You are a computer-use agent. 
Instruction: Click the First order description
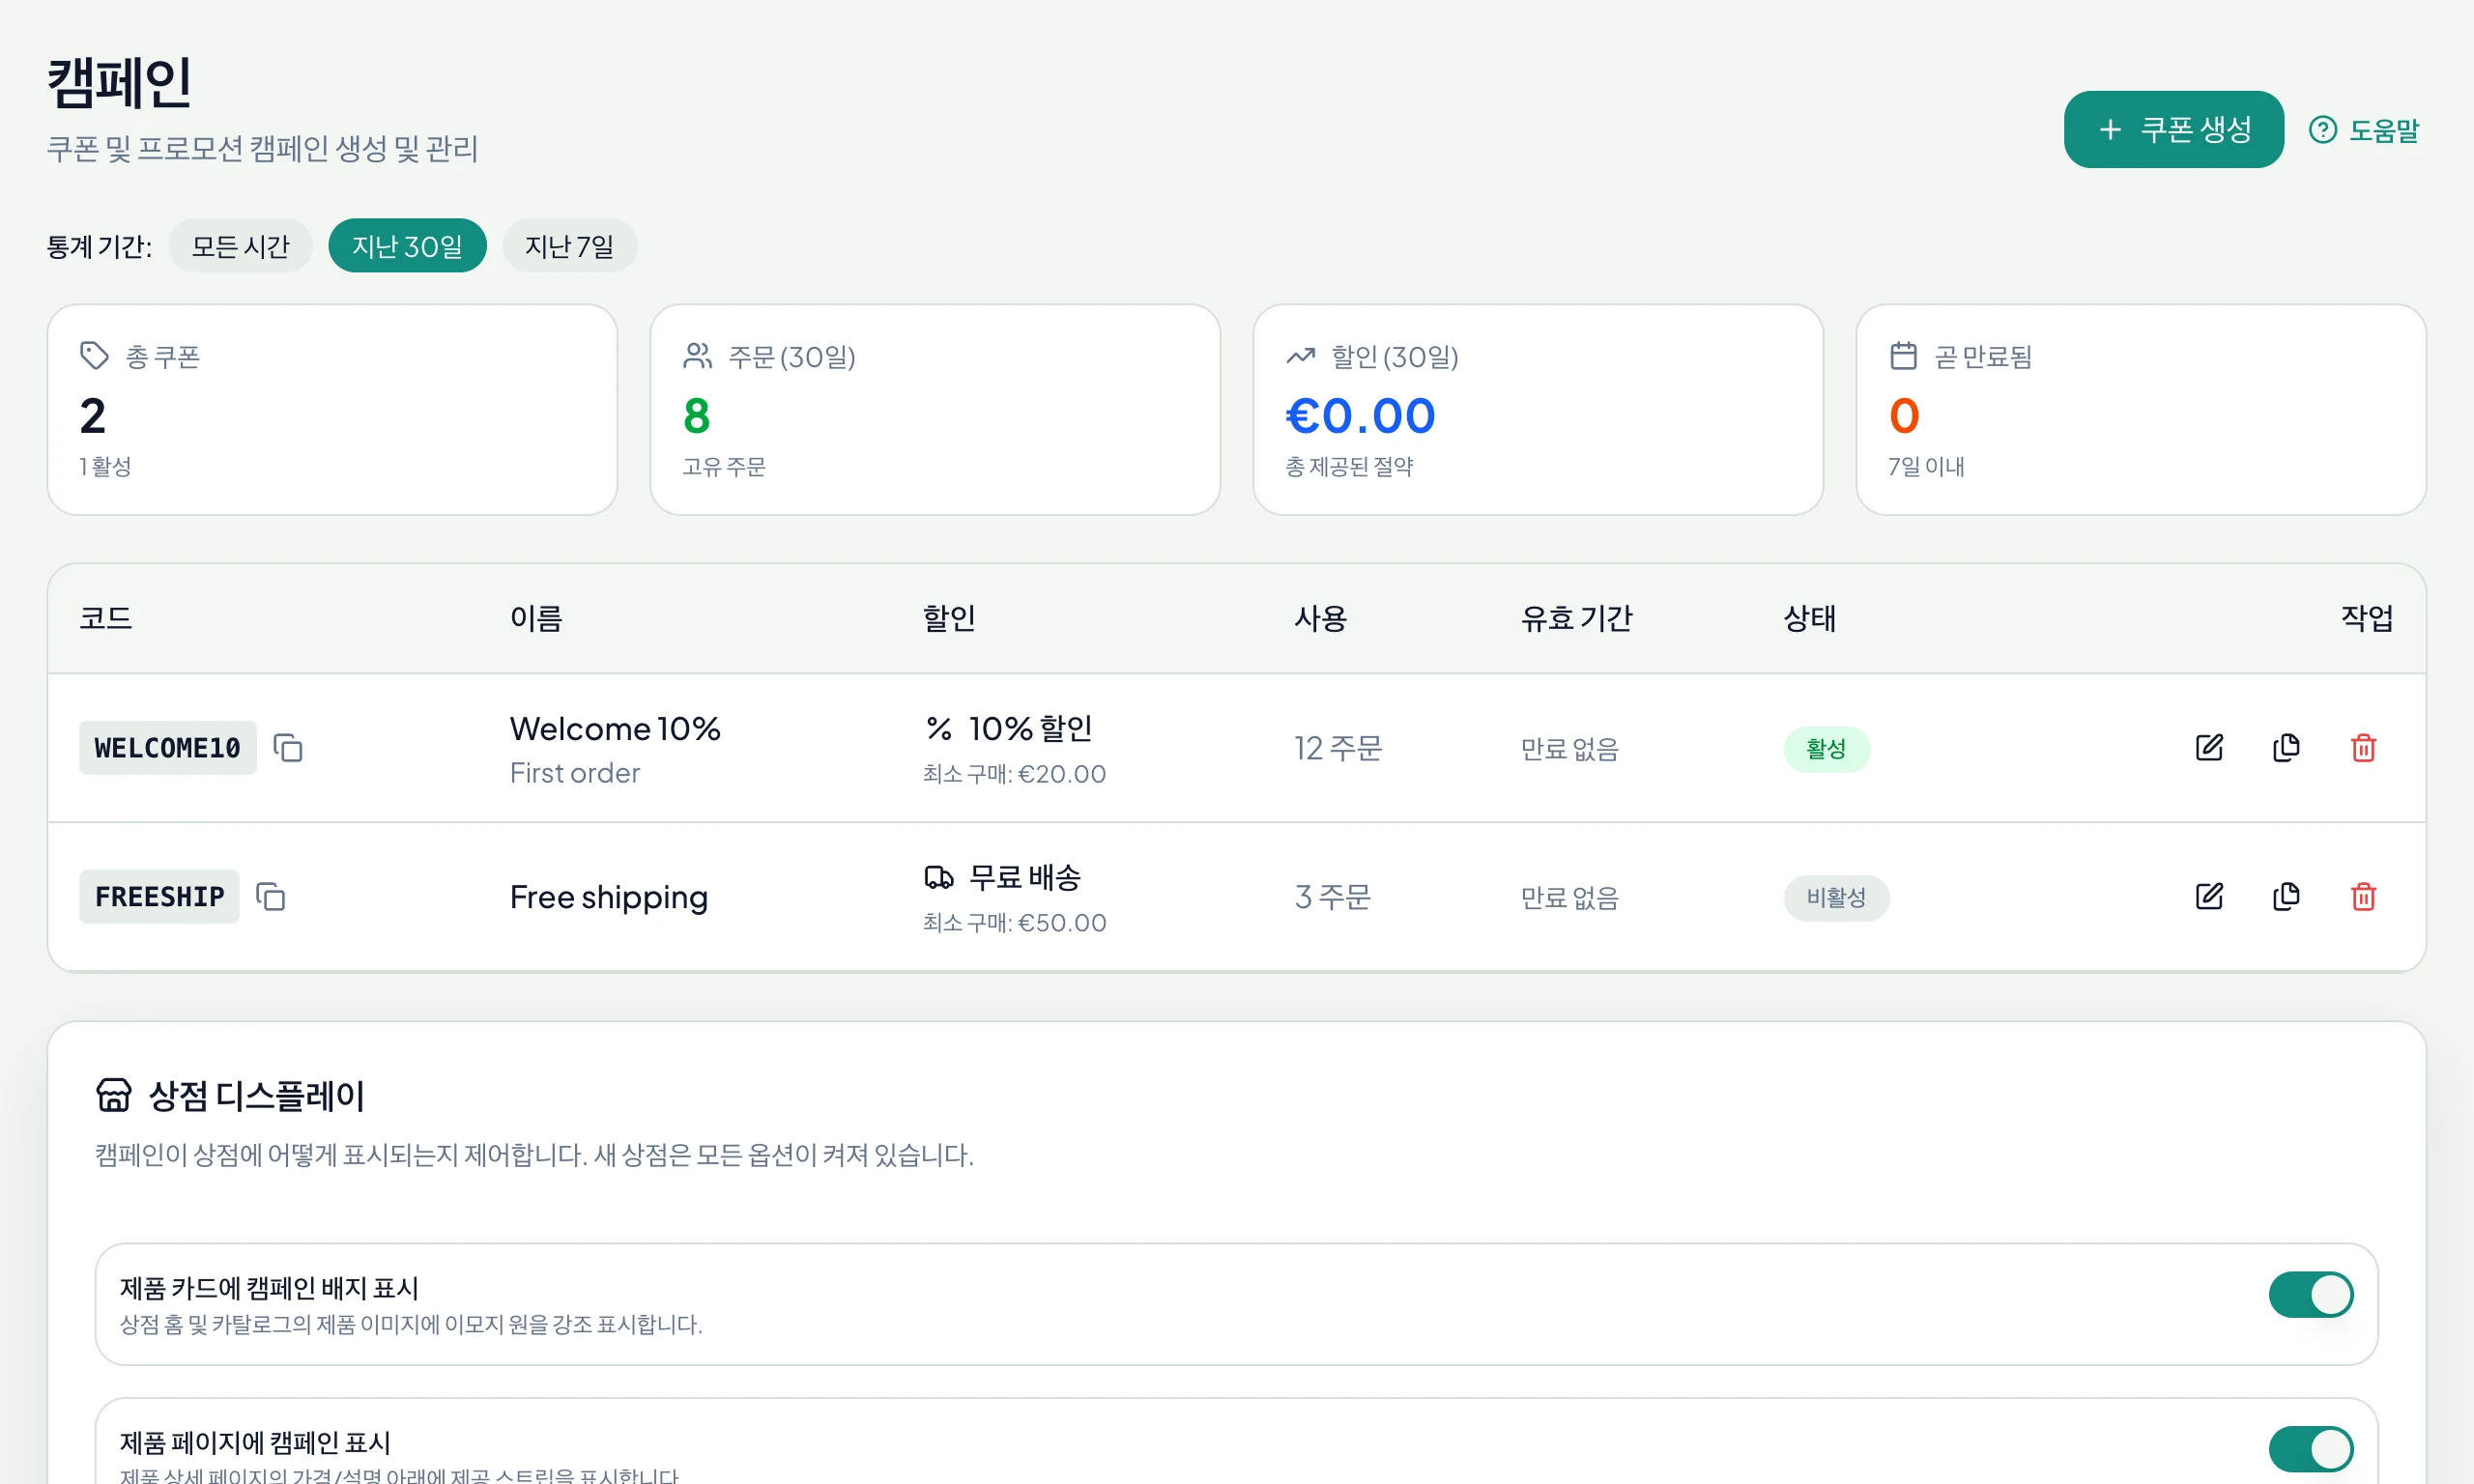coord(575,773)
